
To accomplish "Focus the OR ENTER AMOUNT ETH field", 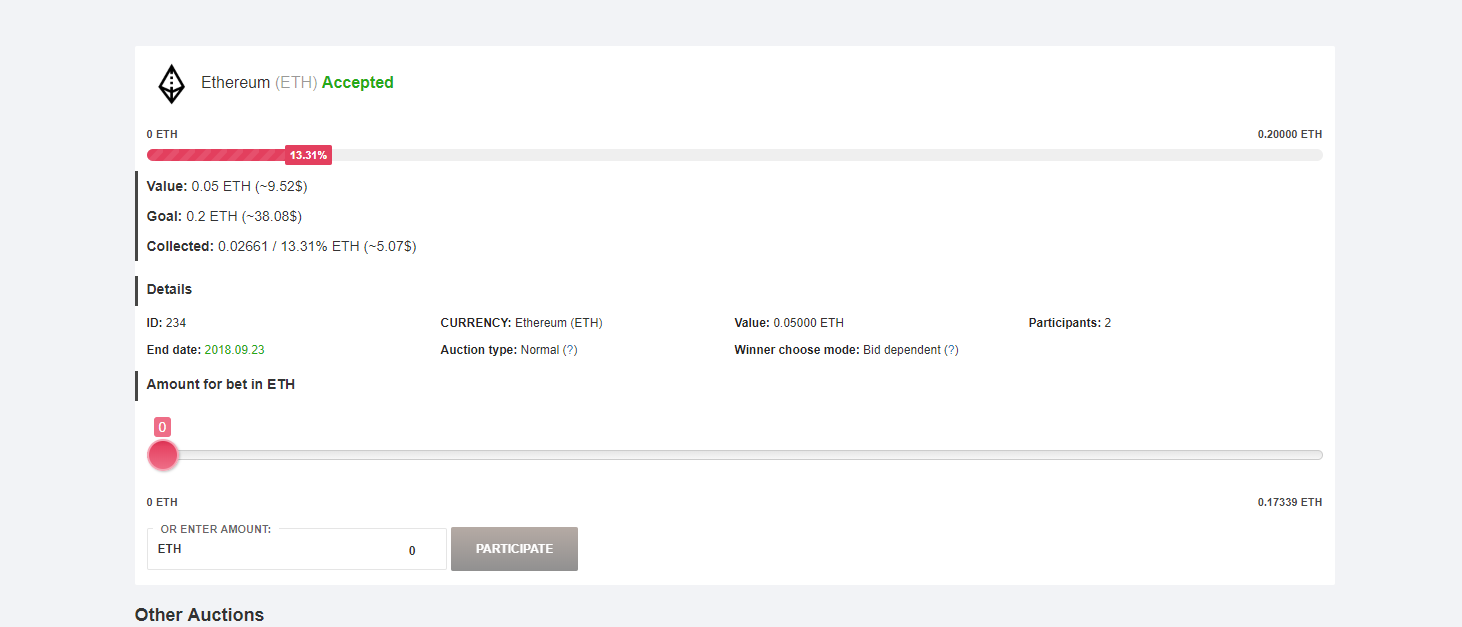I will coord(297,549).
